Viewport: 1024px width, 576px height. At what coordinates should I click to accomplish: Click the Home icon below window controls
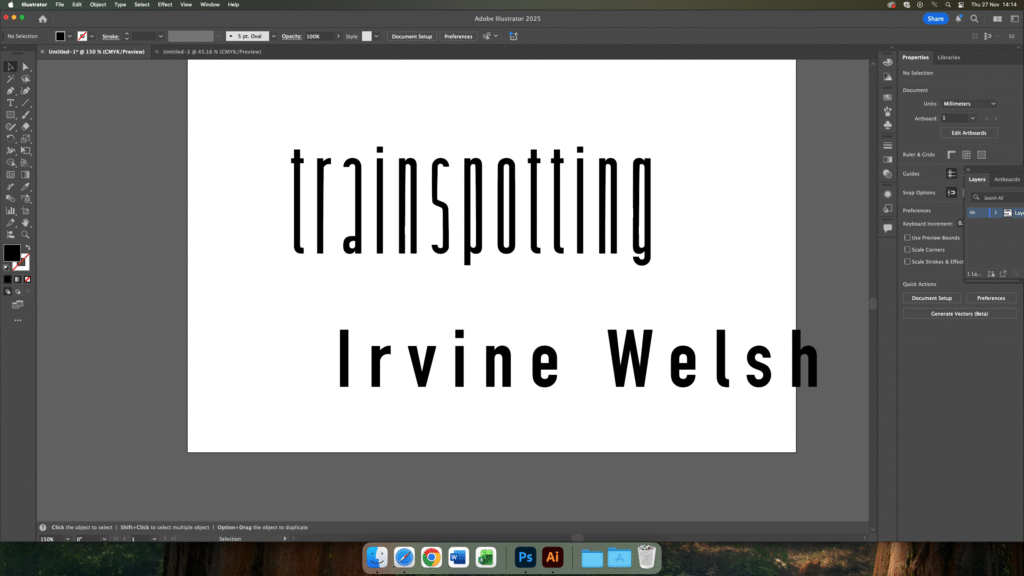pyautogui.click(x=42, y=19)
